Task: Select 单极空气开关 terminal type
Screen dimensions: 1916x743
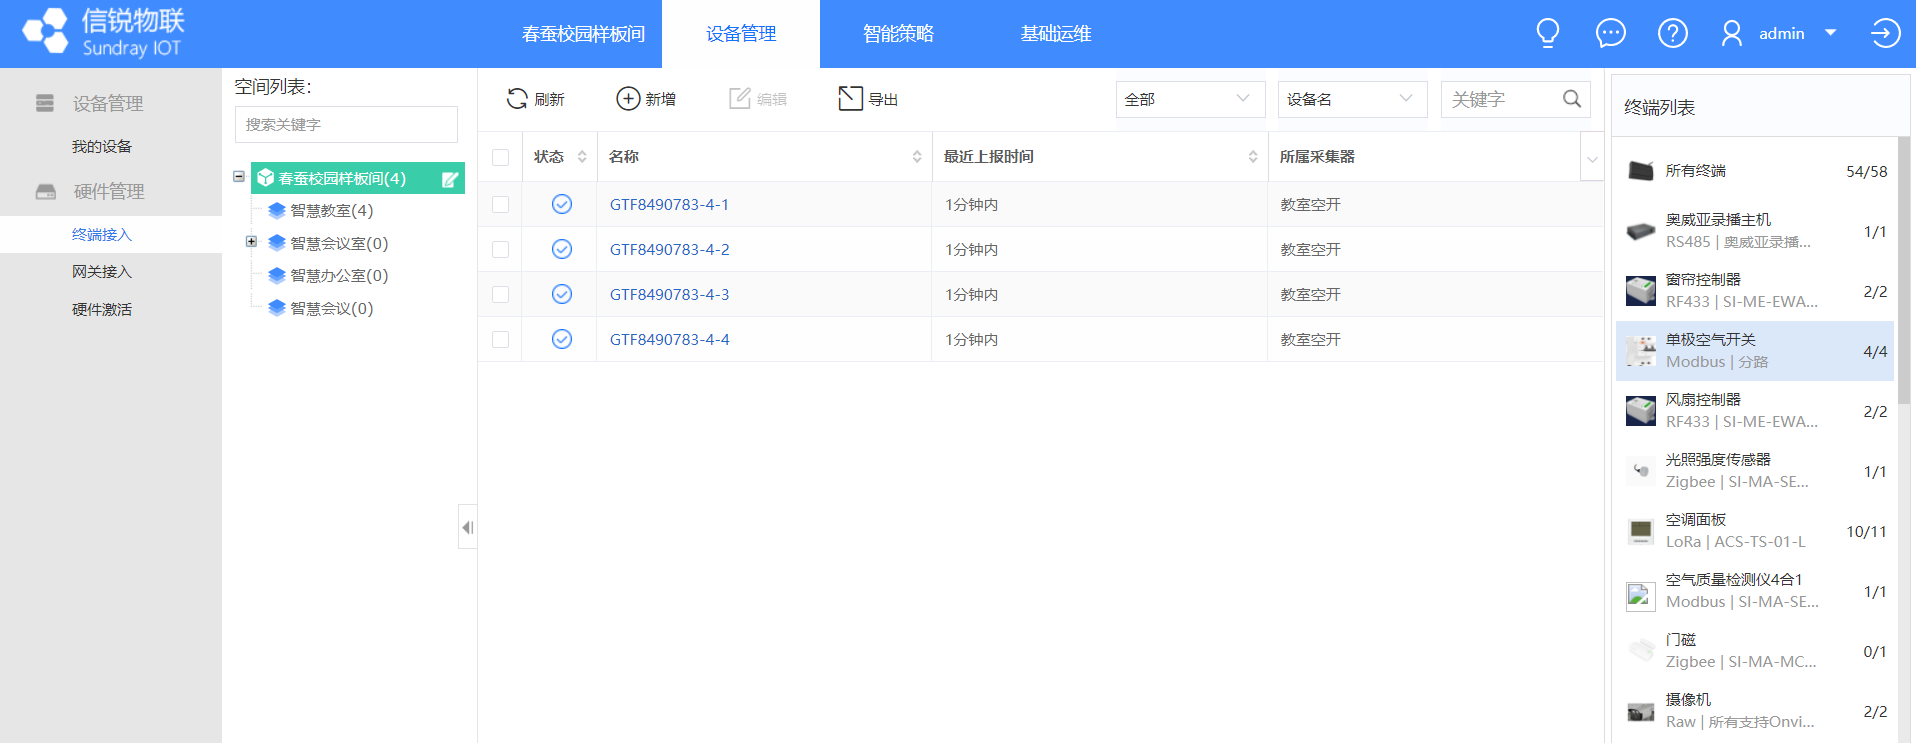Action: [1755, 351]
